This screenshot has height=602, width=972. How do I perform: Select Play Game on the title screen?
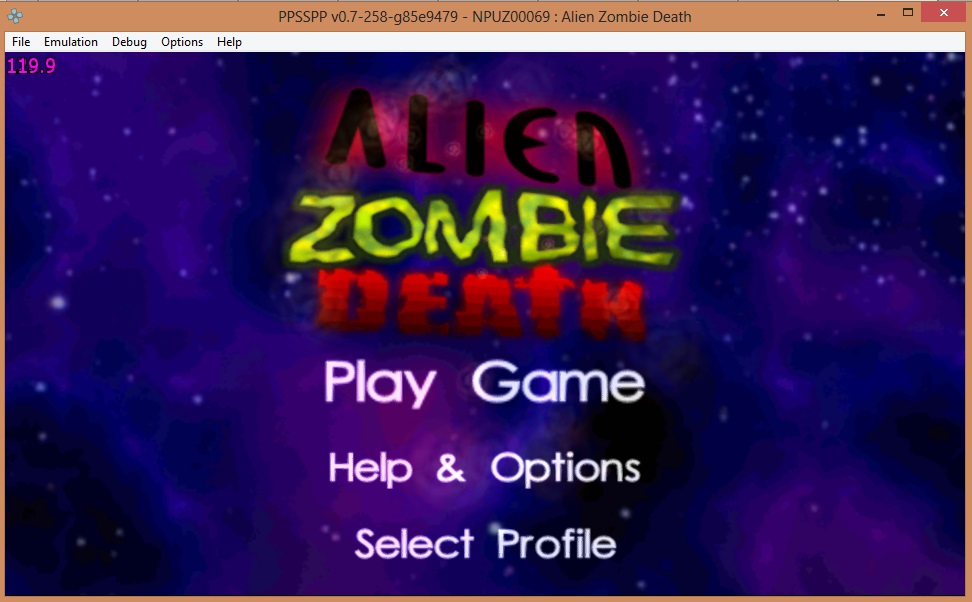tap(484, 383)
